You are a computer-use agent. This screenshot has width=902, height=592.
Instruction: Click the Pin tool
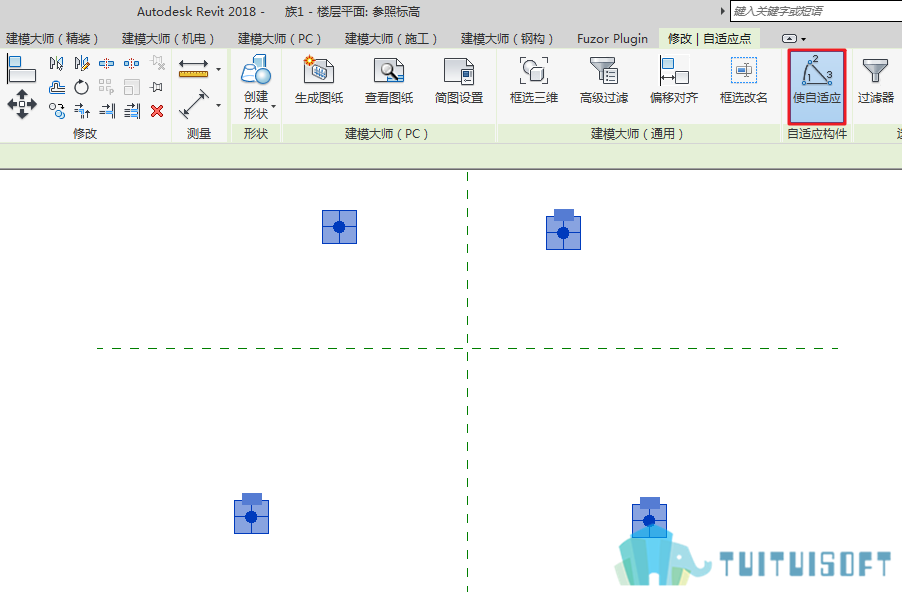[156, 87]
